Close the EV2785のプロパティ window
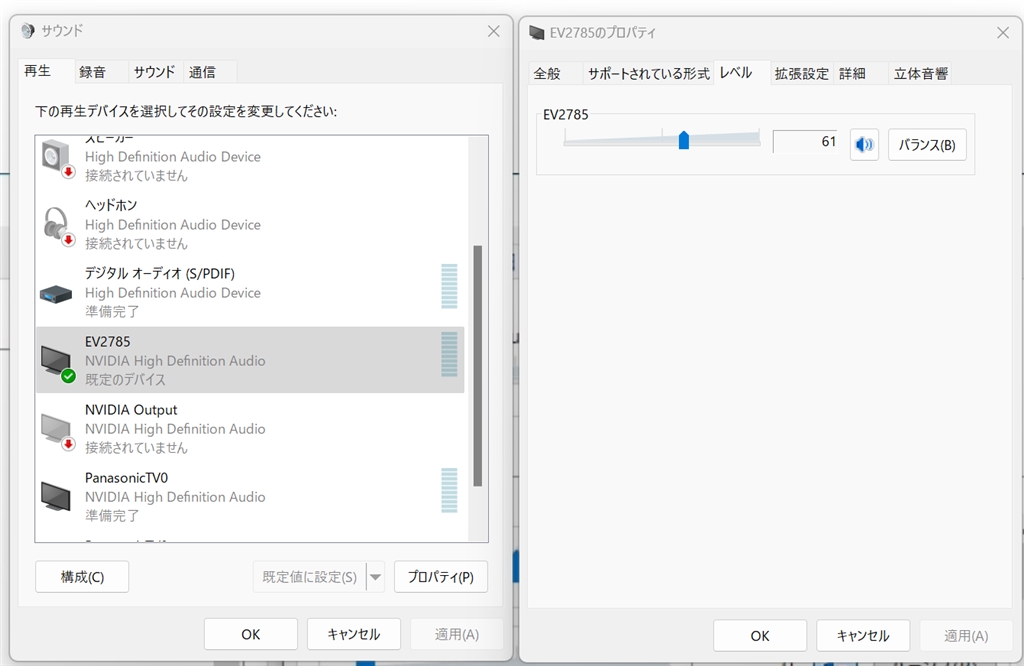 1003,33
